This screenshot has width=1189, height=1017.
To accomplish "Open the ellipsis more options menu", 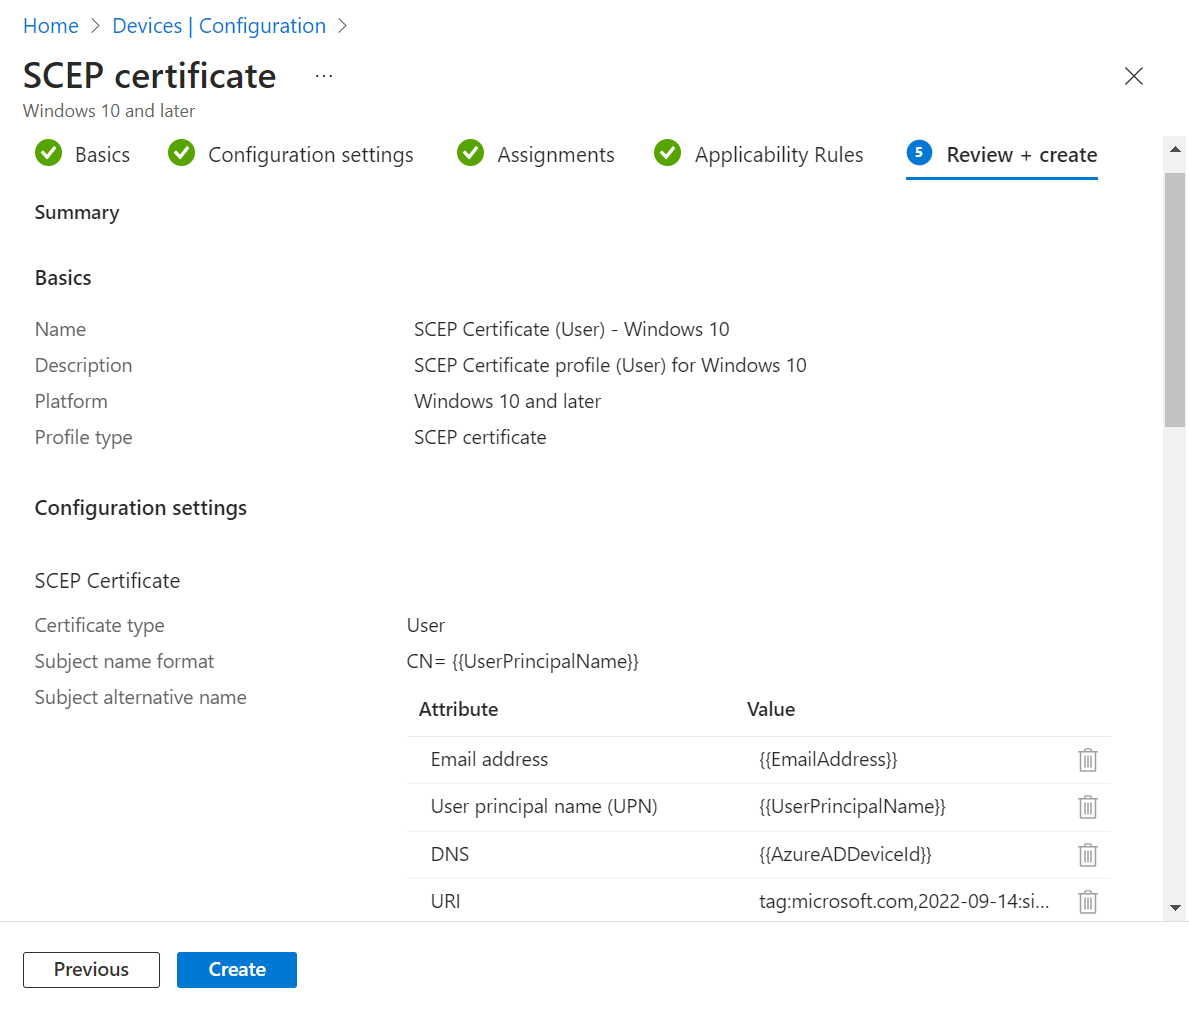I will (x=324, y=76).
